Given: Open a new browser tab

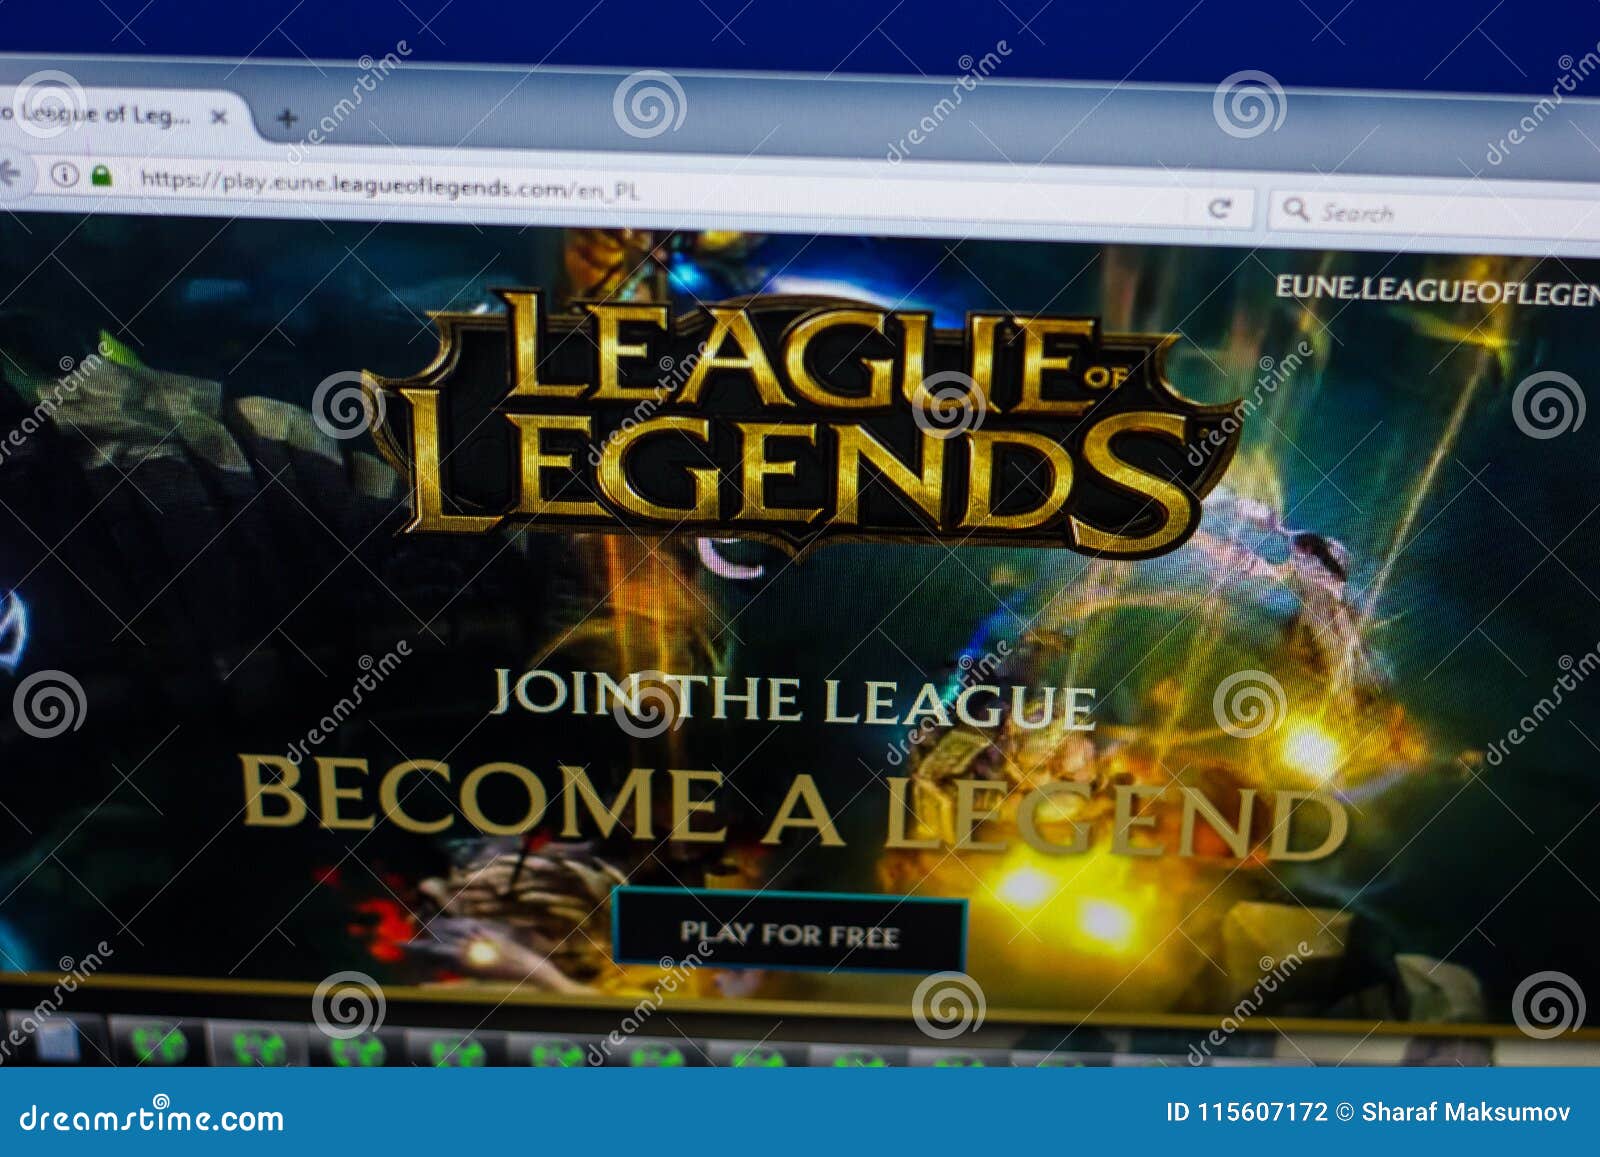Looking at the screenshot, I should click(x=287, y=119).
